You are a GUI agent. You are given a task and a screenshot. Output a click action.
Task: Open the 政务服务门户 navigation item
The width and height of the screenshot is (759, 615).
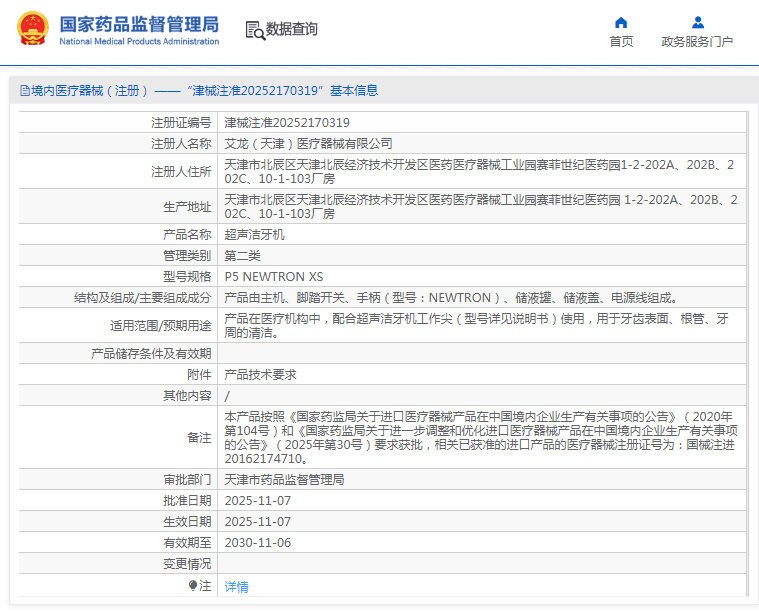(x=697, y=42)
